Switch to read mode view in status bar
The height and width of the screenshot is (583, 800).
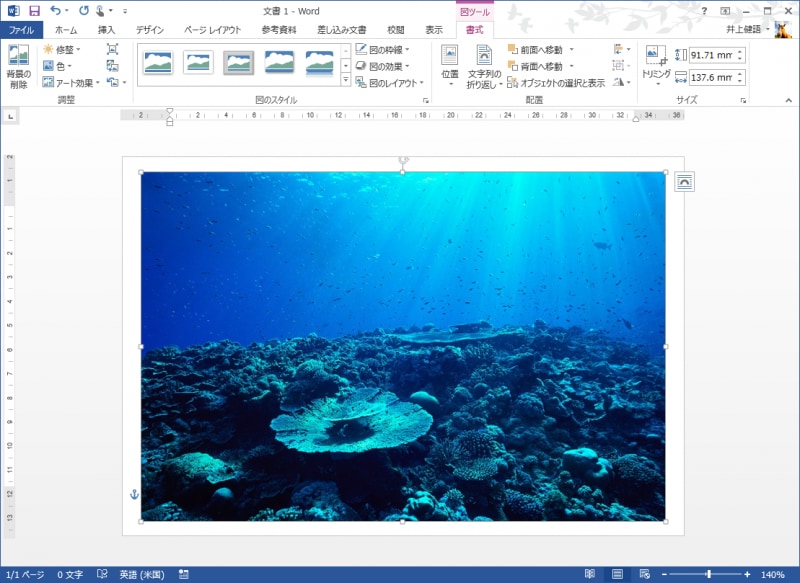590,574
